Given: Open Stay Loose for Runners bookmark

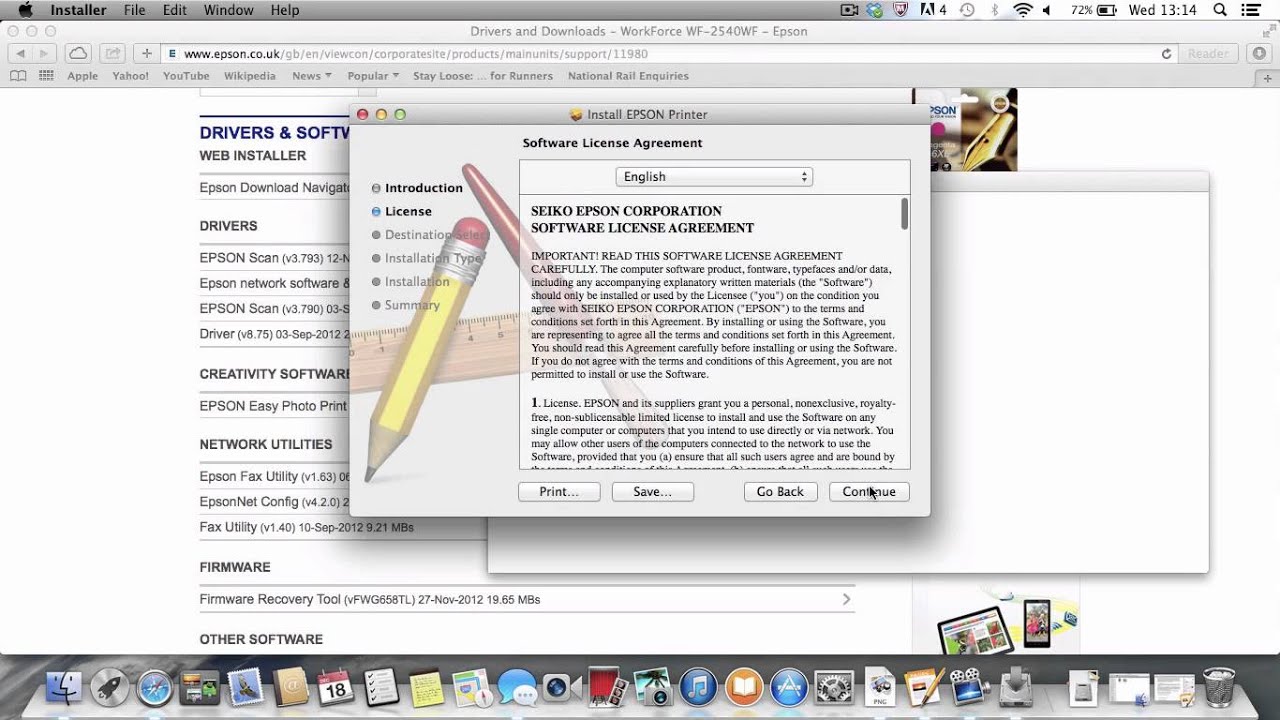Looking at the screenshot, I should 483,76.
